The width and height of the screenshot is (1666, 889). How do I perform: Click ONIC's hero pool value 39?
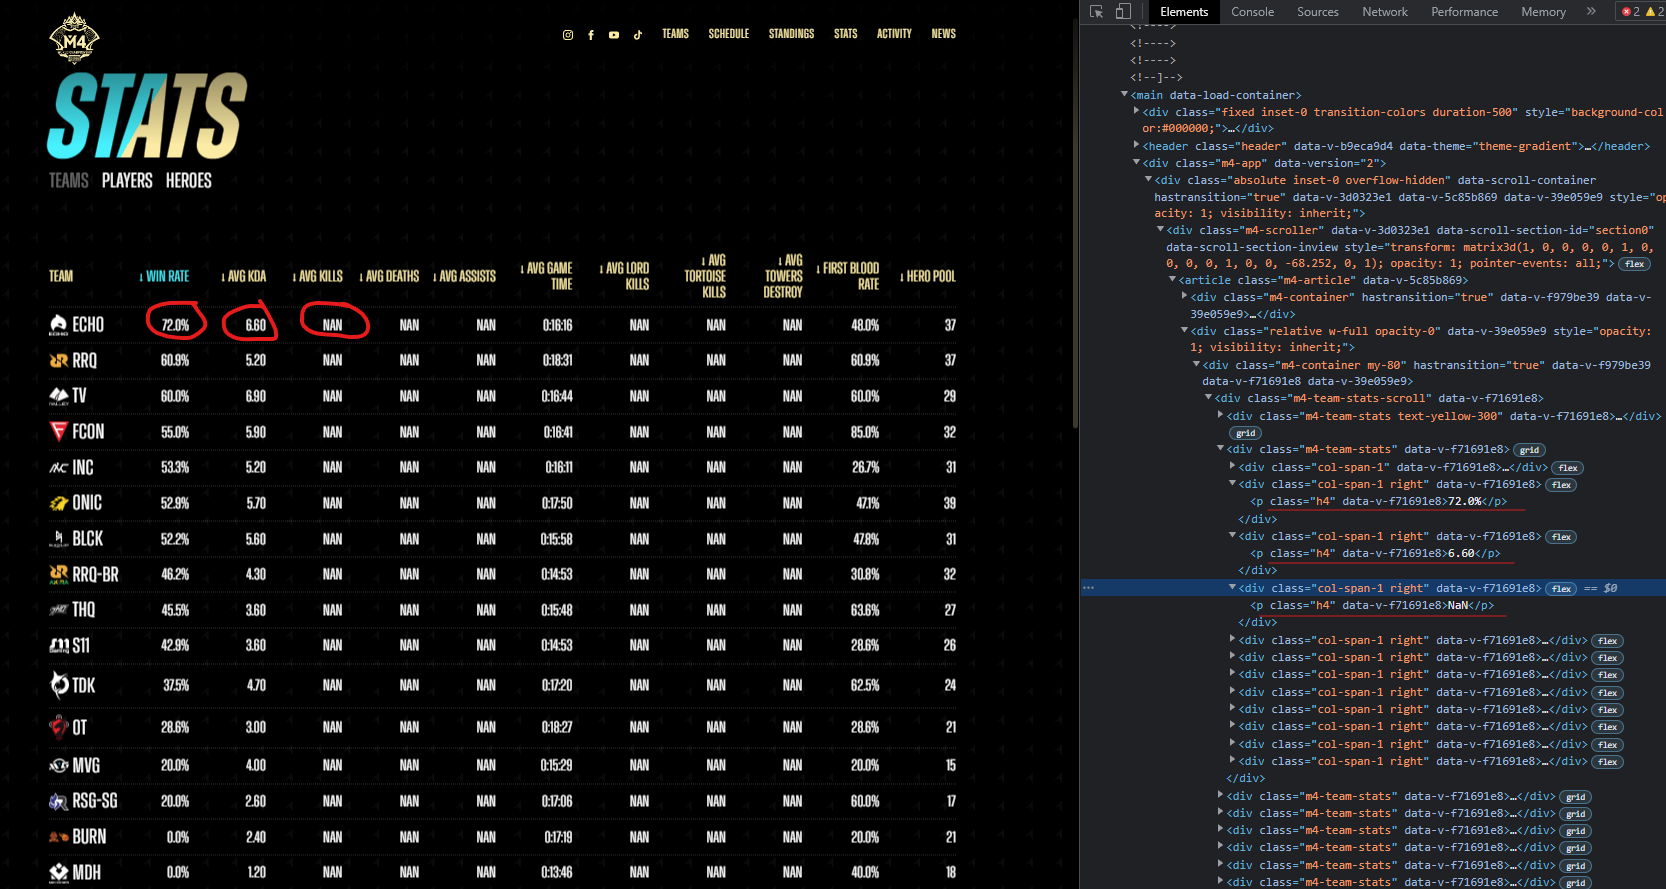tap(950, 503)
